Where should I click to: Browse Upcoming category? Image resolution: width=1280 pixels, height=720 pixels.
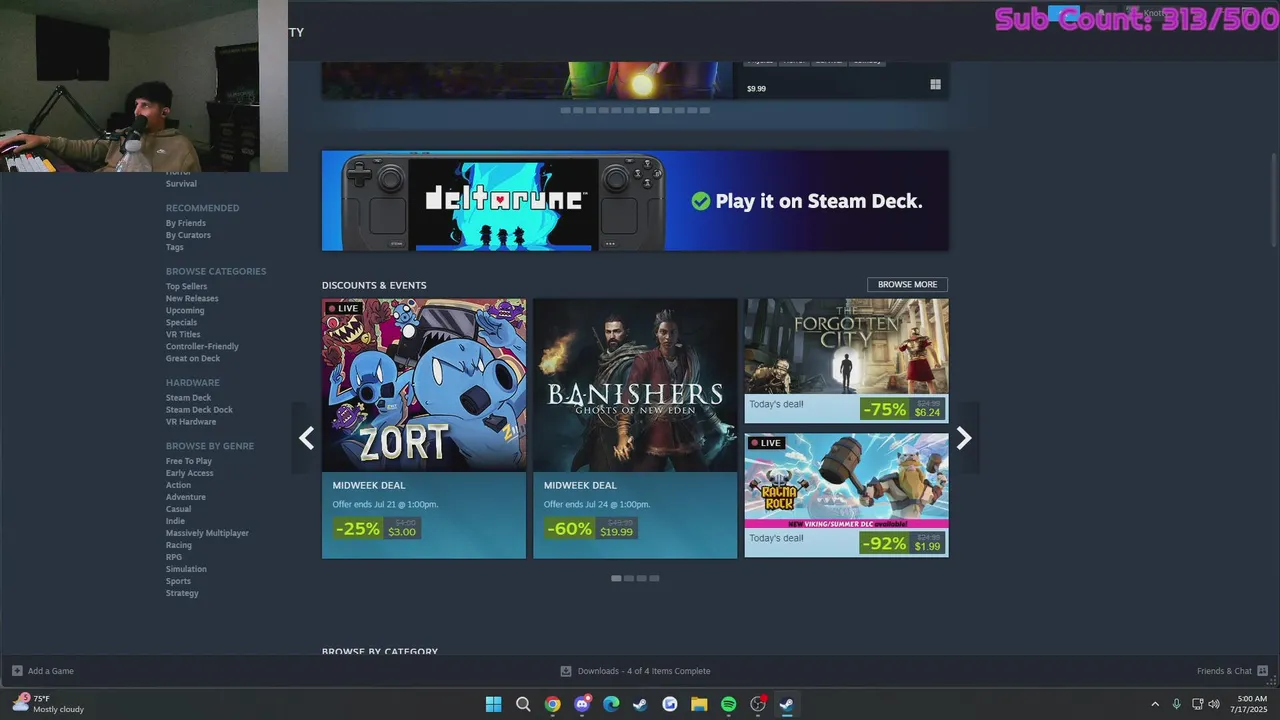point(185,311)
